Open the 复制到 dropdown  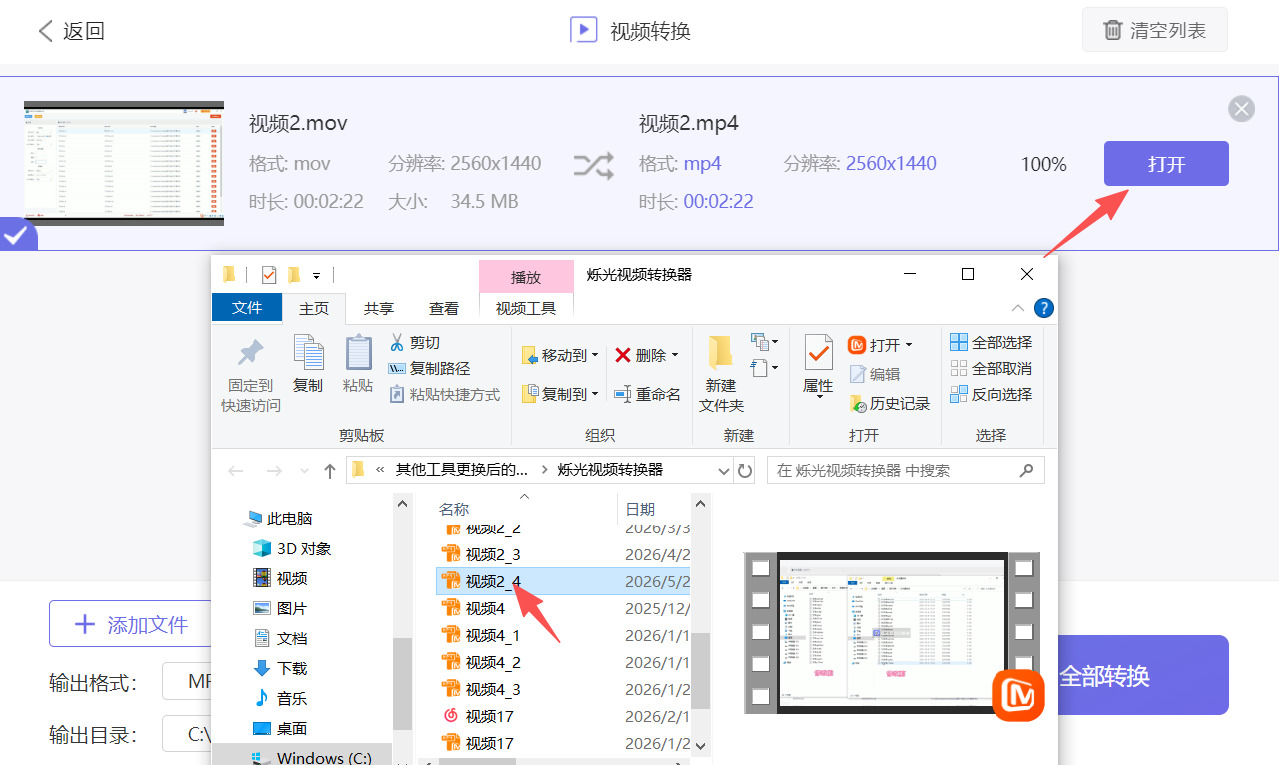point(560,394)
